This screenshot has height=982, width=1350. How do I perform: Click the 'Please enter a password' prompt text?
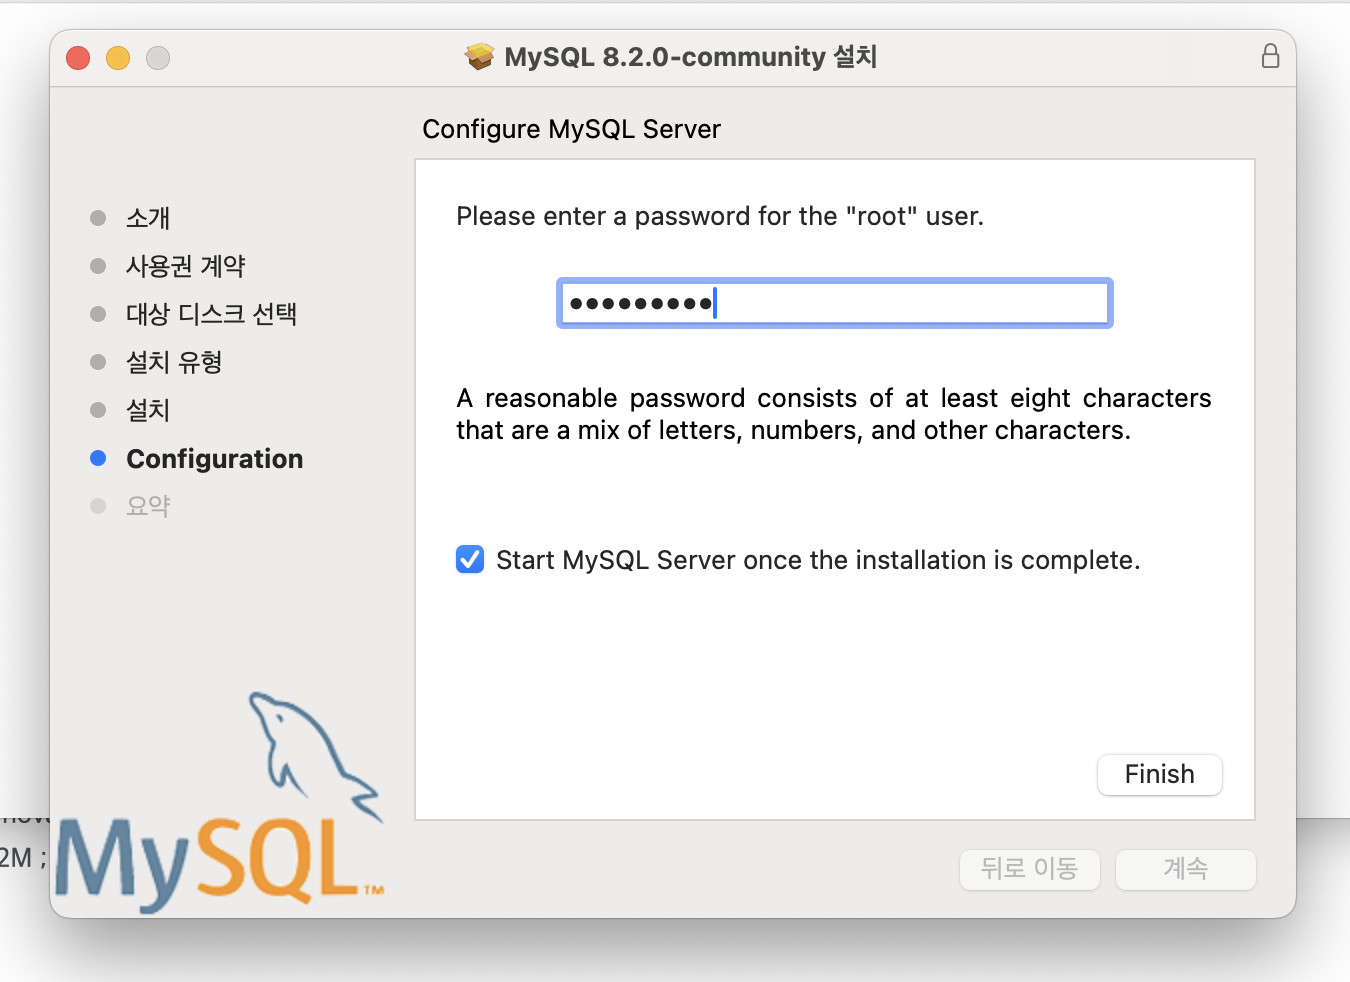point(720,216)
